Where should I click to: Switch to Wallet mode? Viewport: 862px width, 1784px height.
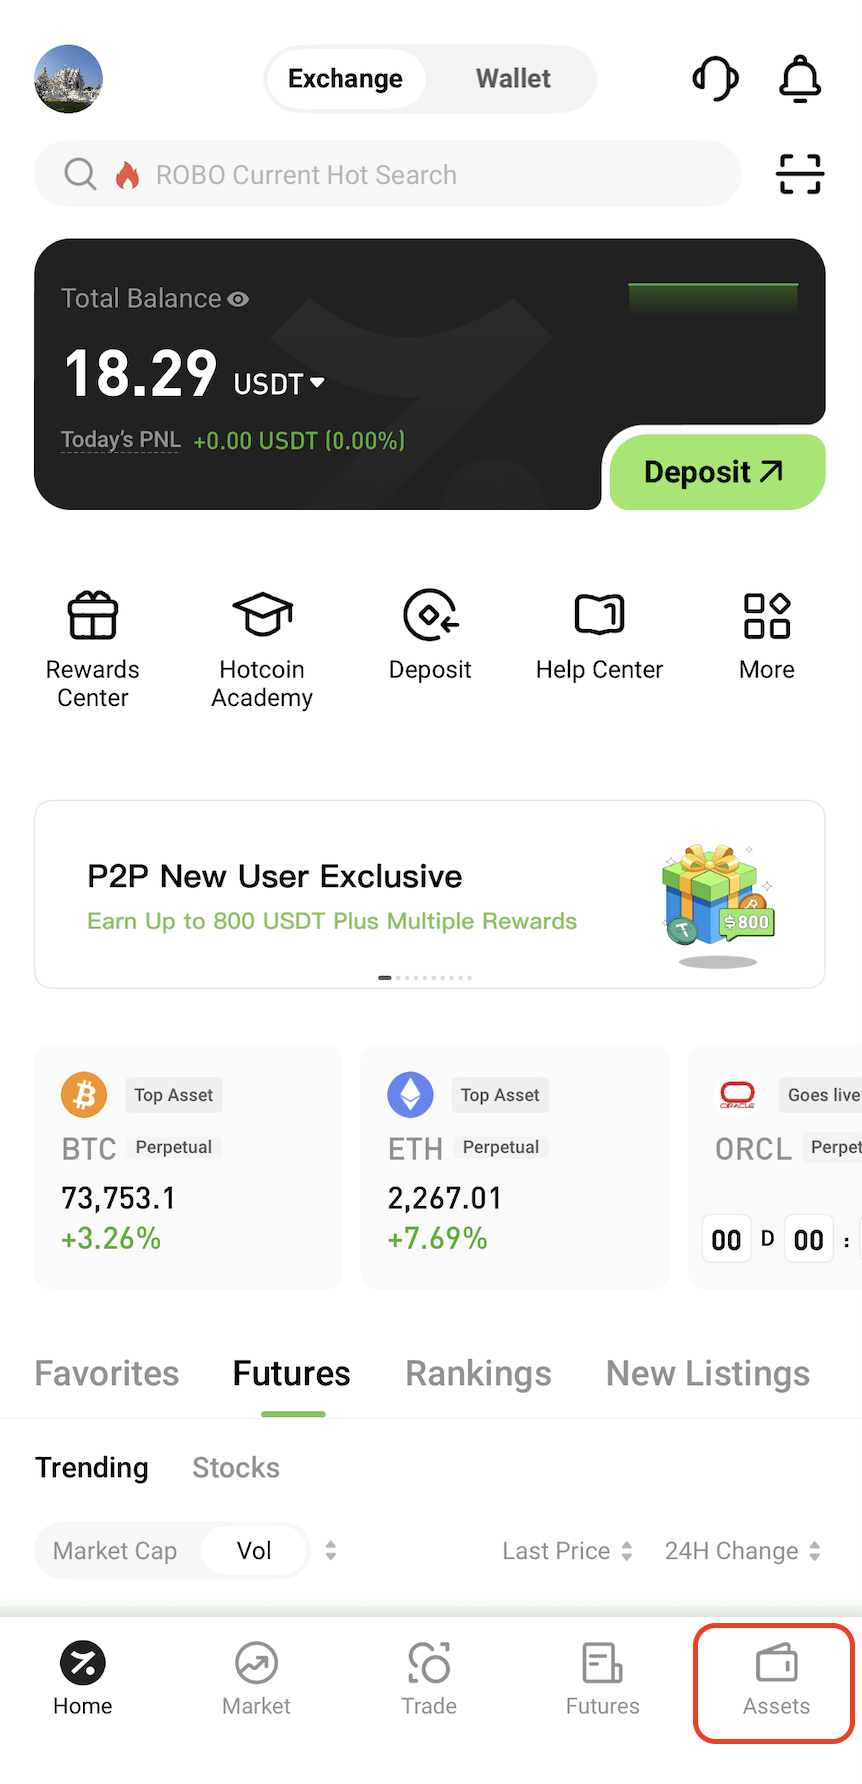pos(513,79)
